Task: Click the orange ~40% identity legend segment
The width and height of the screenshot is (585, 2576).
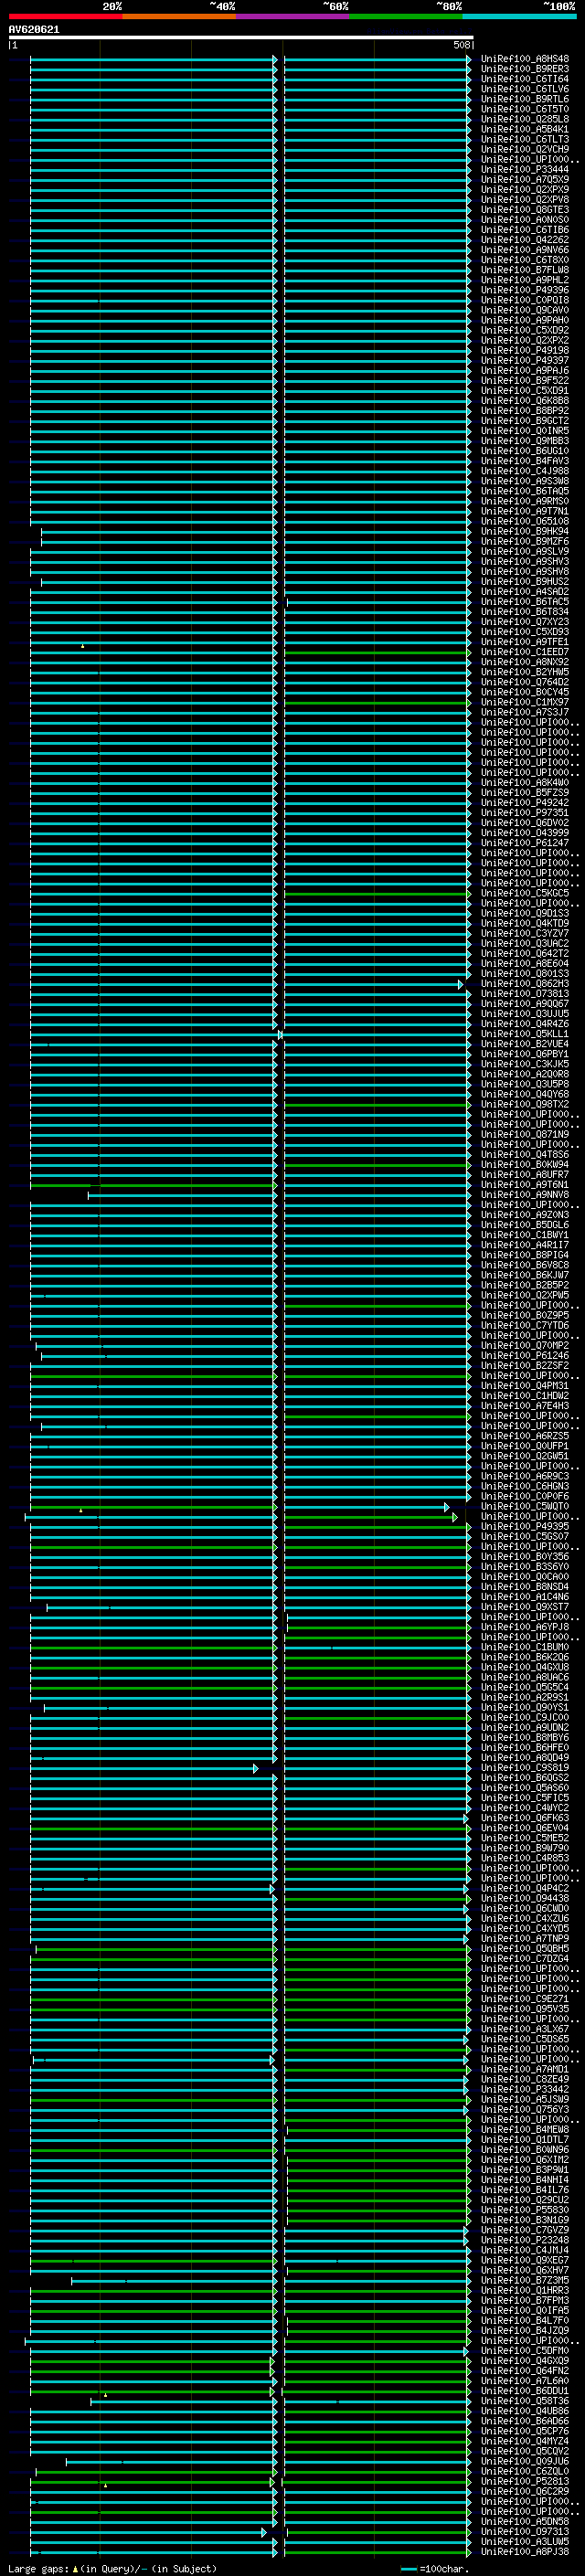Action: (x=179, y=16)
